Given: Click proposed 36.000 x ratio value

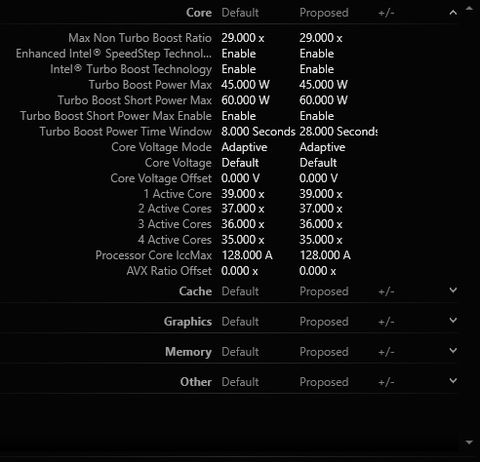Looking at the screenshot, I should point(321,224).
